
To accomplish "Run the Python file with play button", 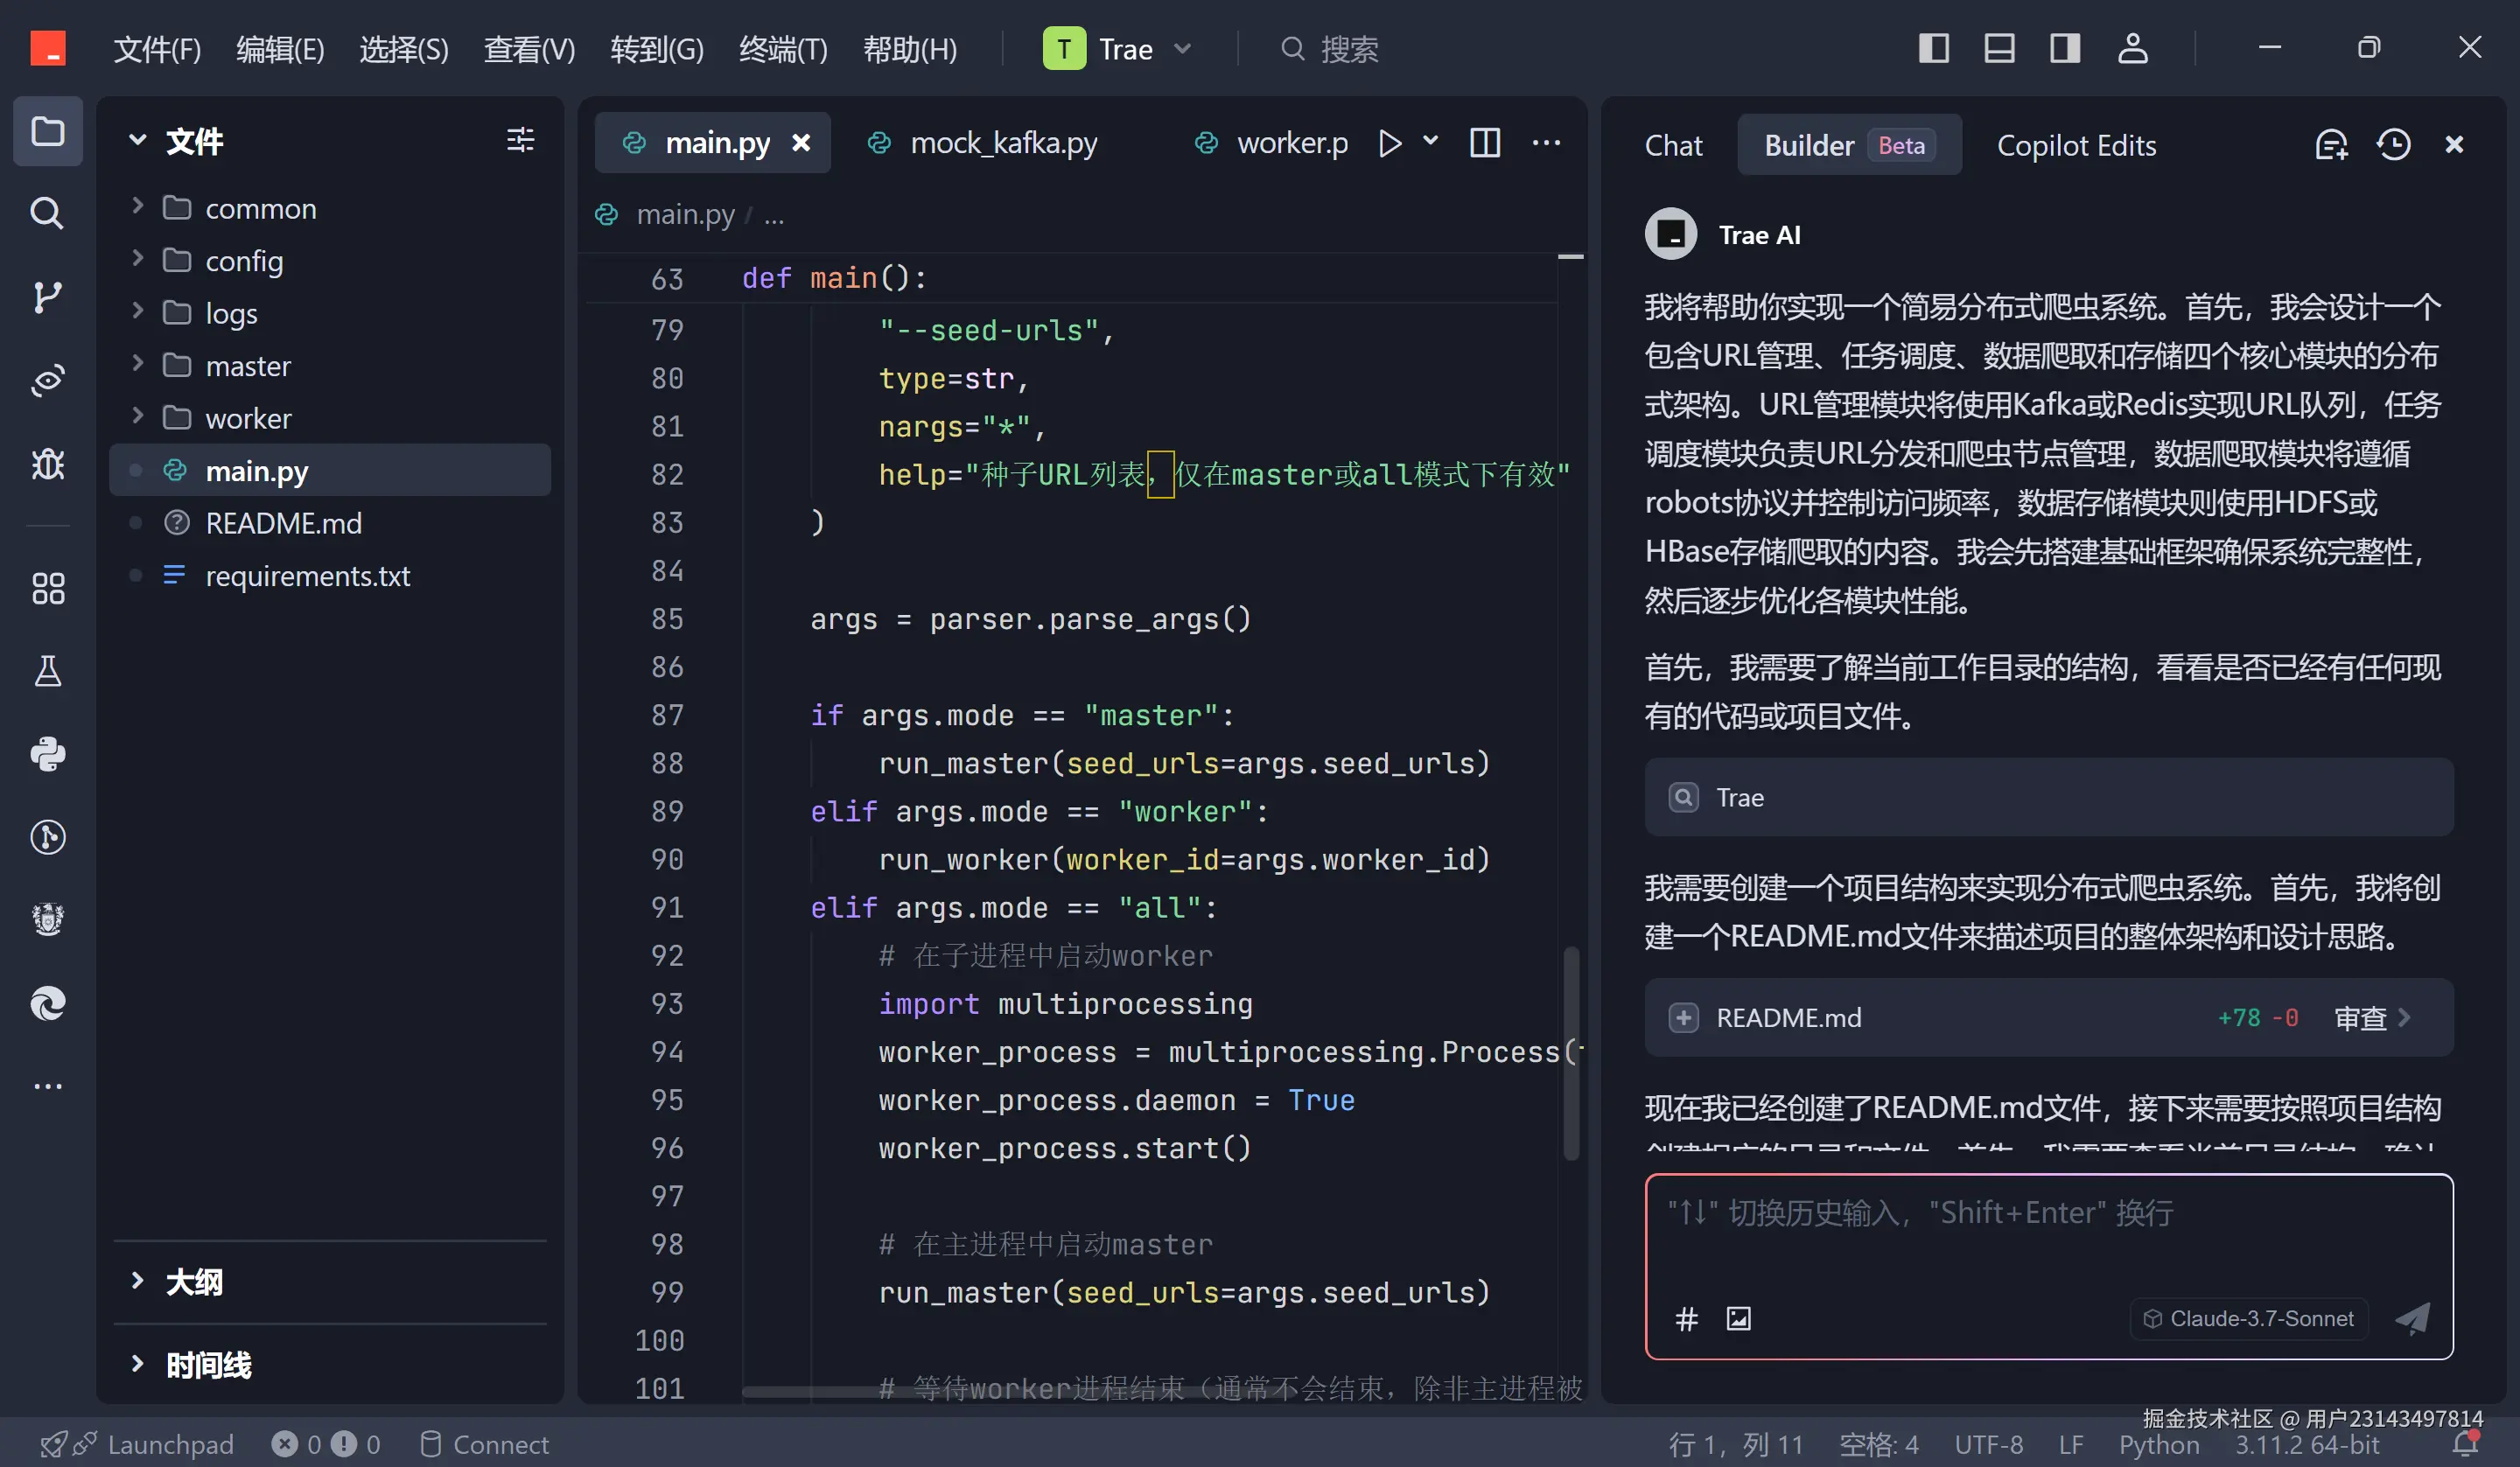I will (1389, 143).
